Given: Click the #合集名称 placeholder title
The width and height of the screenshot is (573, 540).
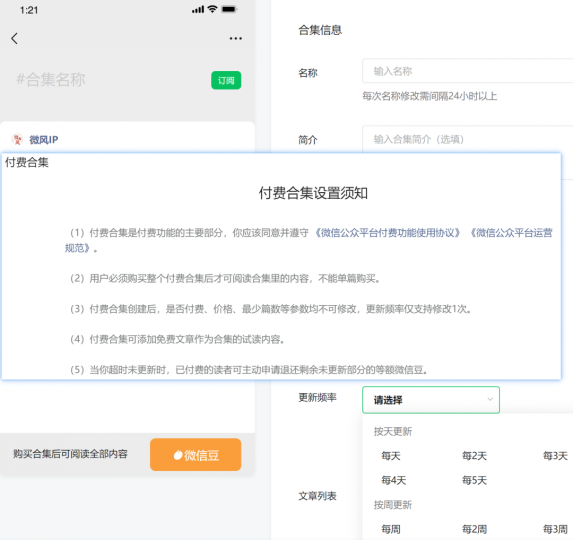Looking at the screenshot, I should click(x=51, y=80).
